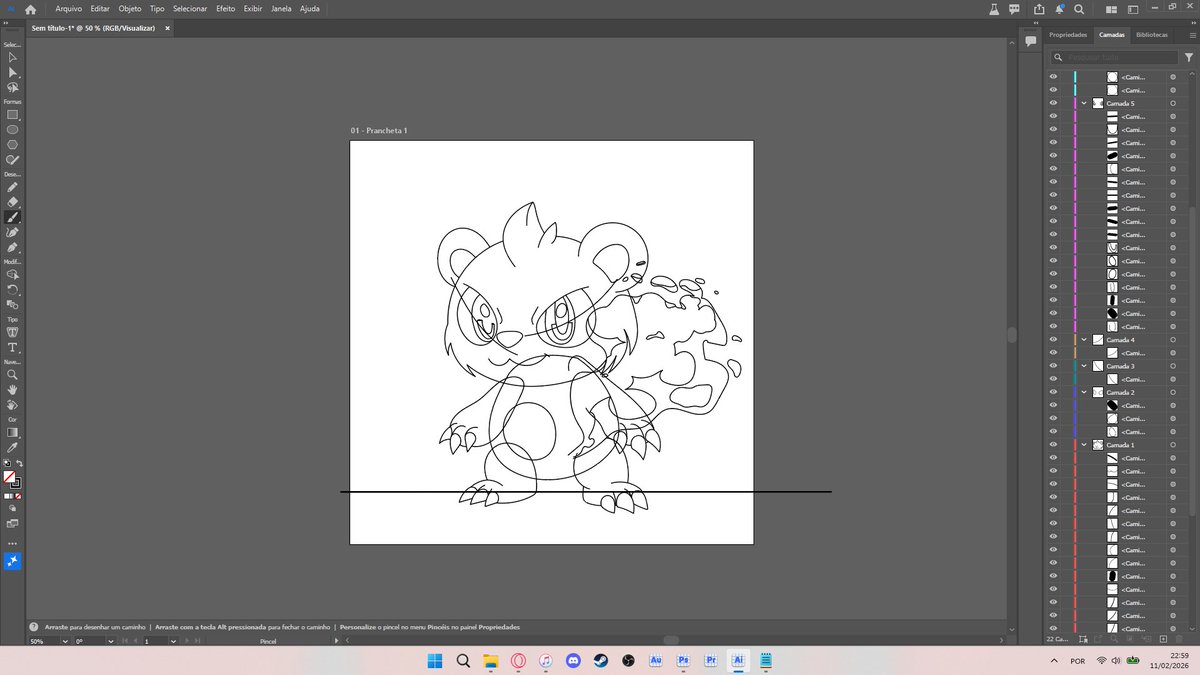Image resolution: width=1200 pixels, height=675 pixels.
Task: Swap fill and stroke colors arrow
Action: pos(19,464)
